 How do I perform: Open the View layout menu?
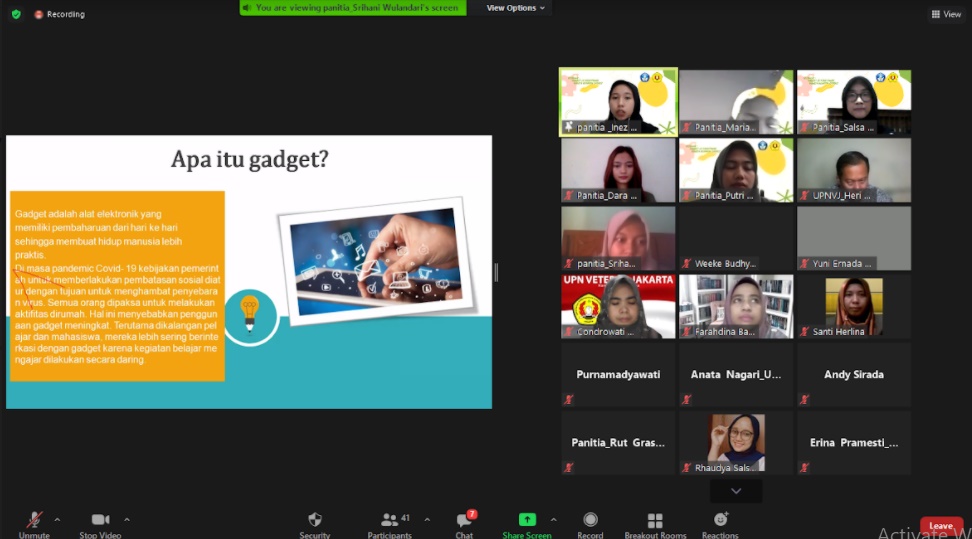[948, 14]
